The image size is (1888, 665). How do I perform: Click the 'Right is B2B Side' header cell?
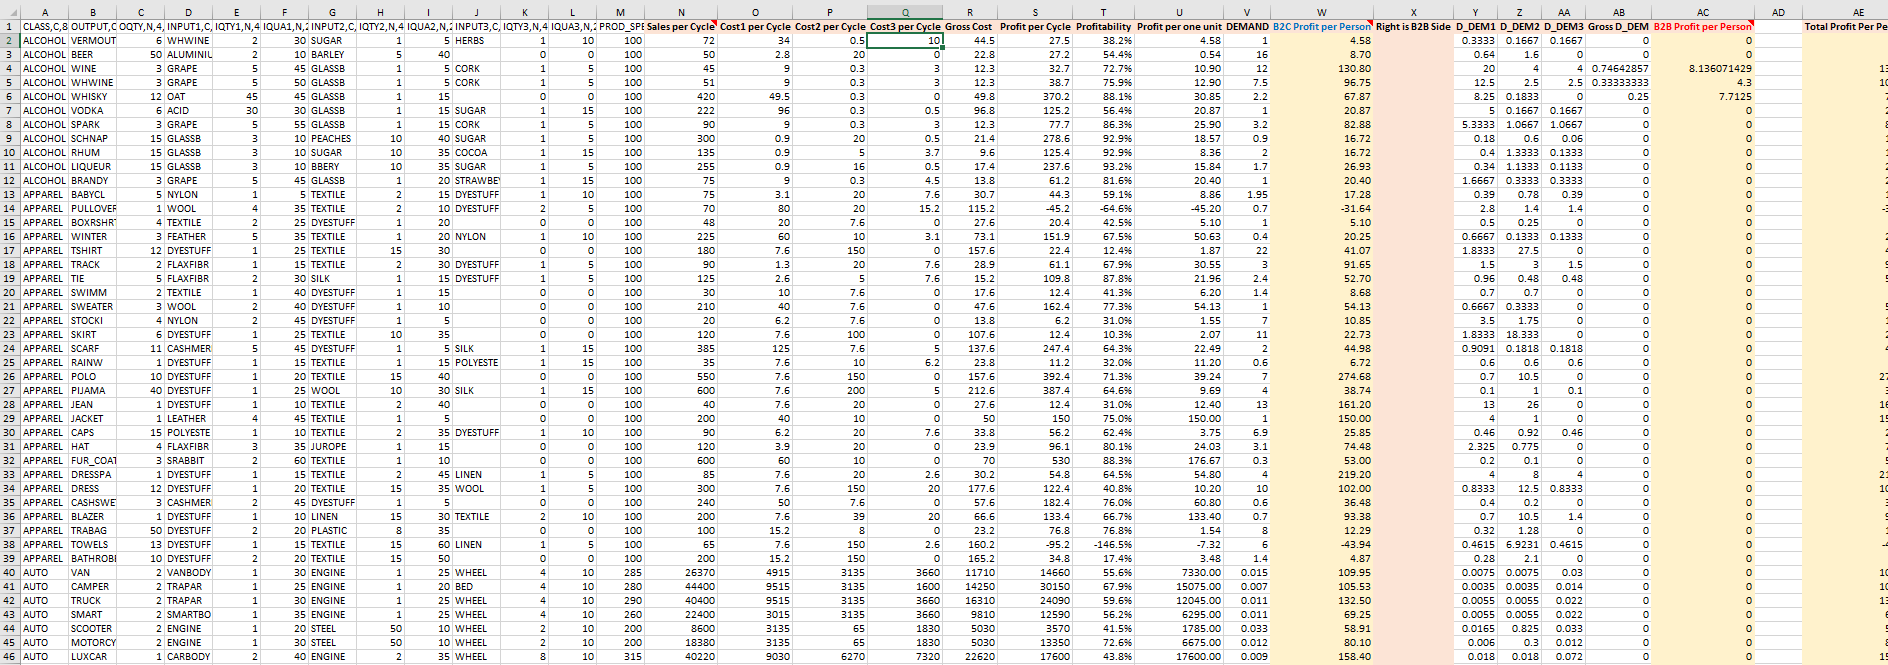(x=1413, y=27)
